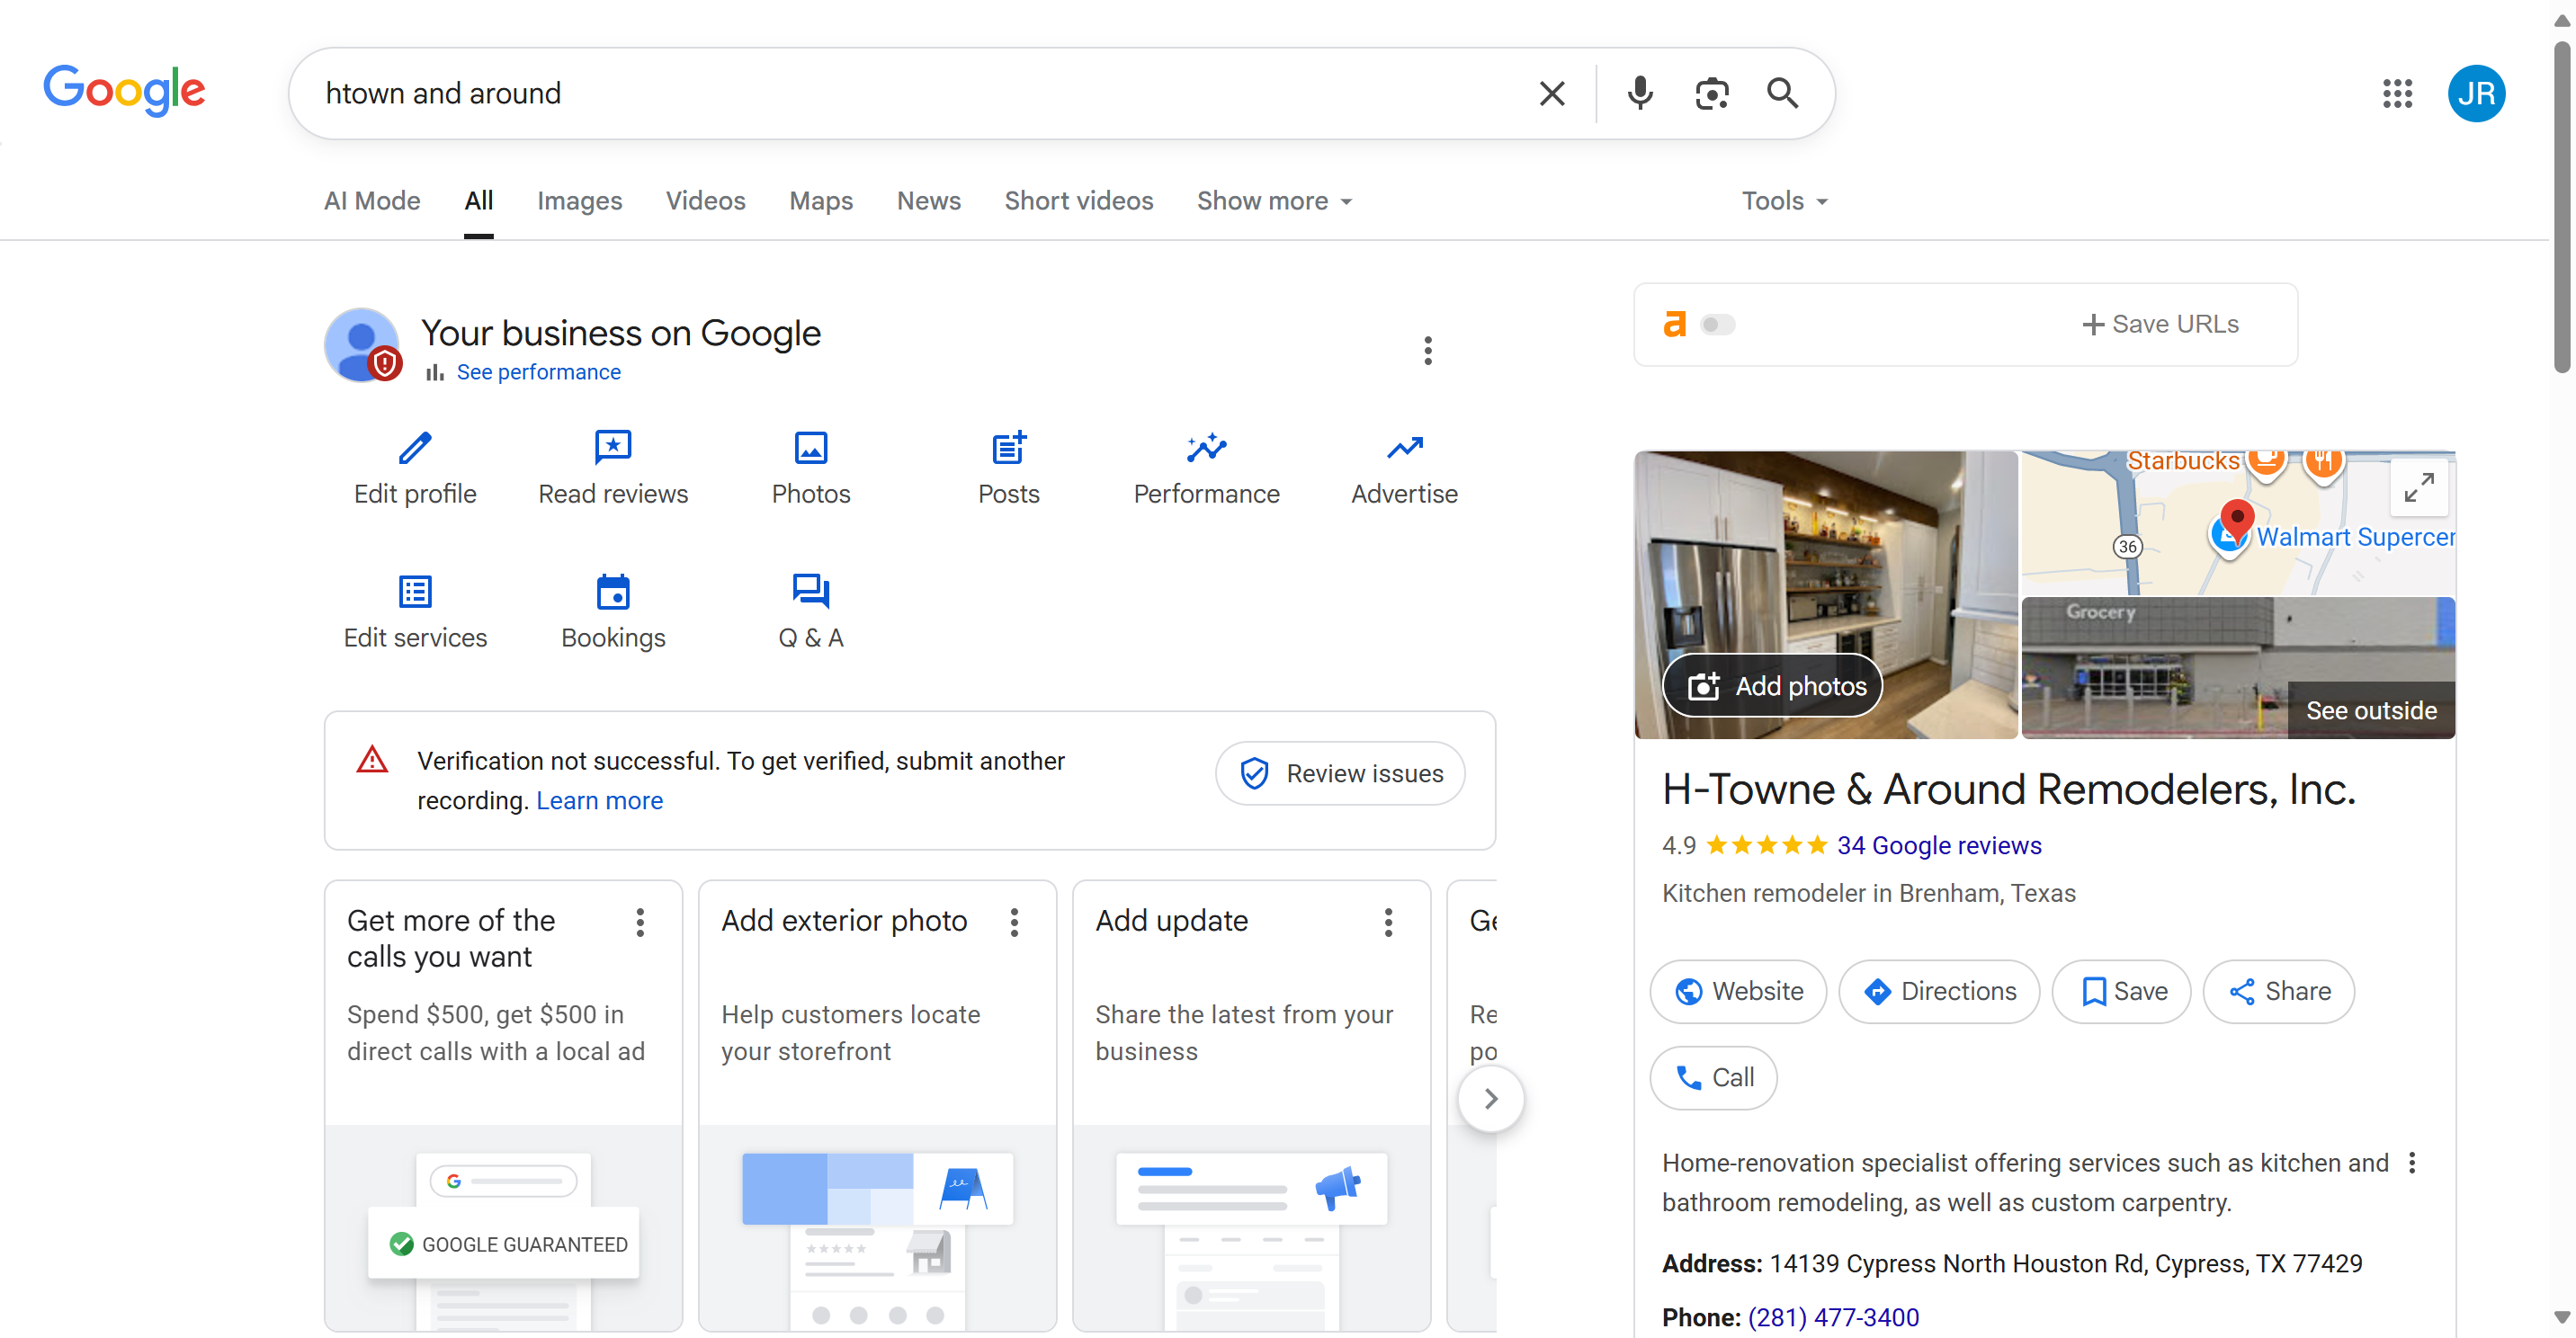Click the orange 'a' extension logo
The width and height of the screenshot is (2576, 1338).
pos(1674,324)
